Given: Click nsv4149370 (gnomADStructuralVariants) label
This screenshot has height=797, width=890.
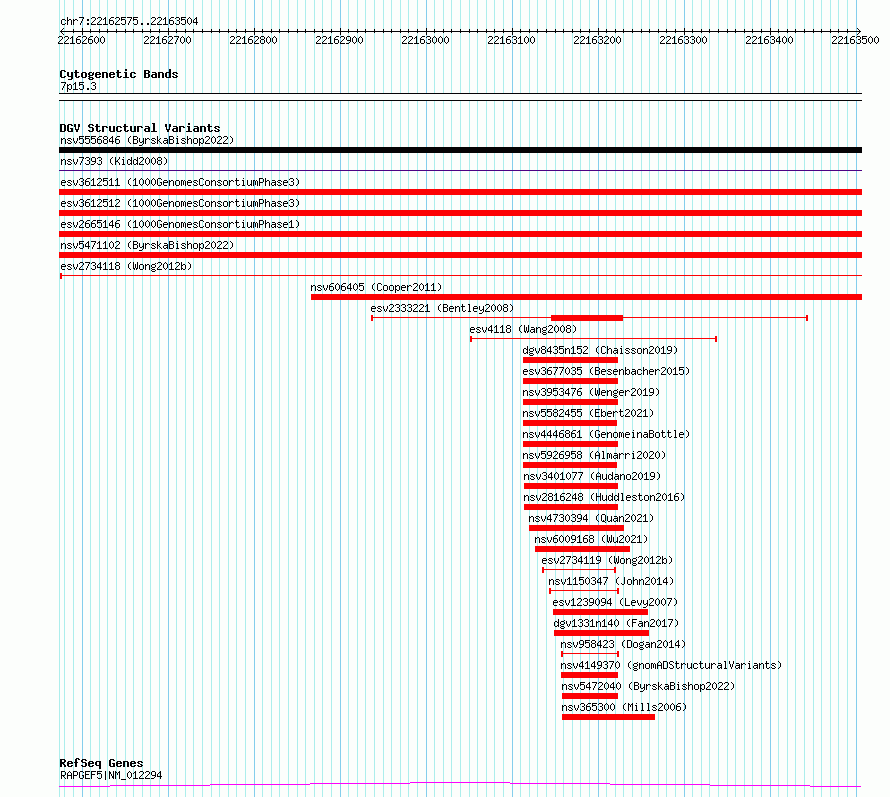Looking at the screenshot, I should (x=671, y=665).
